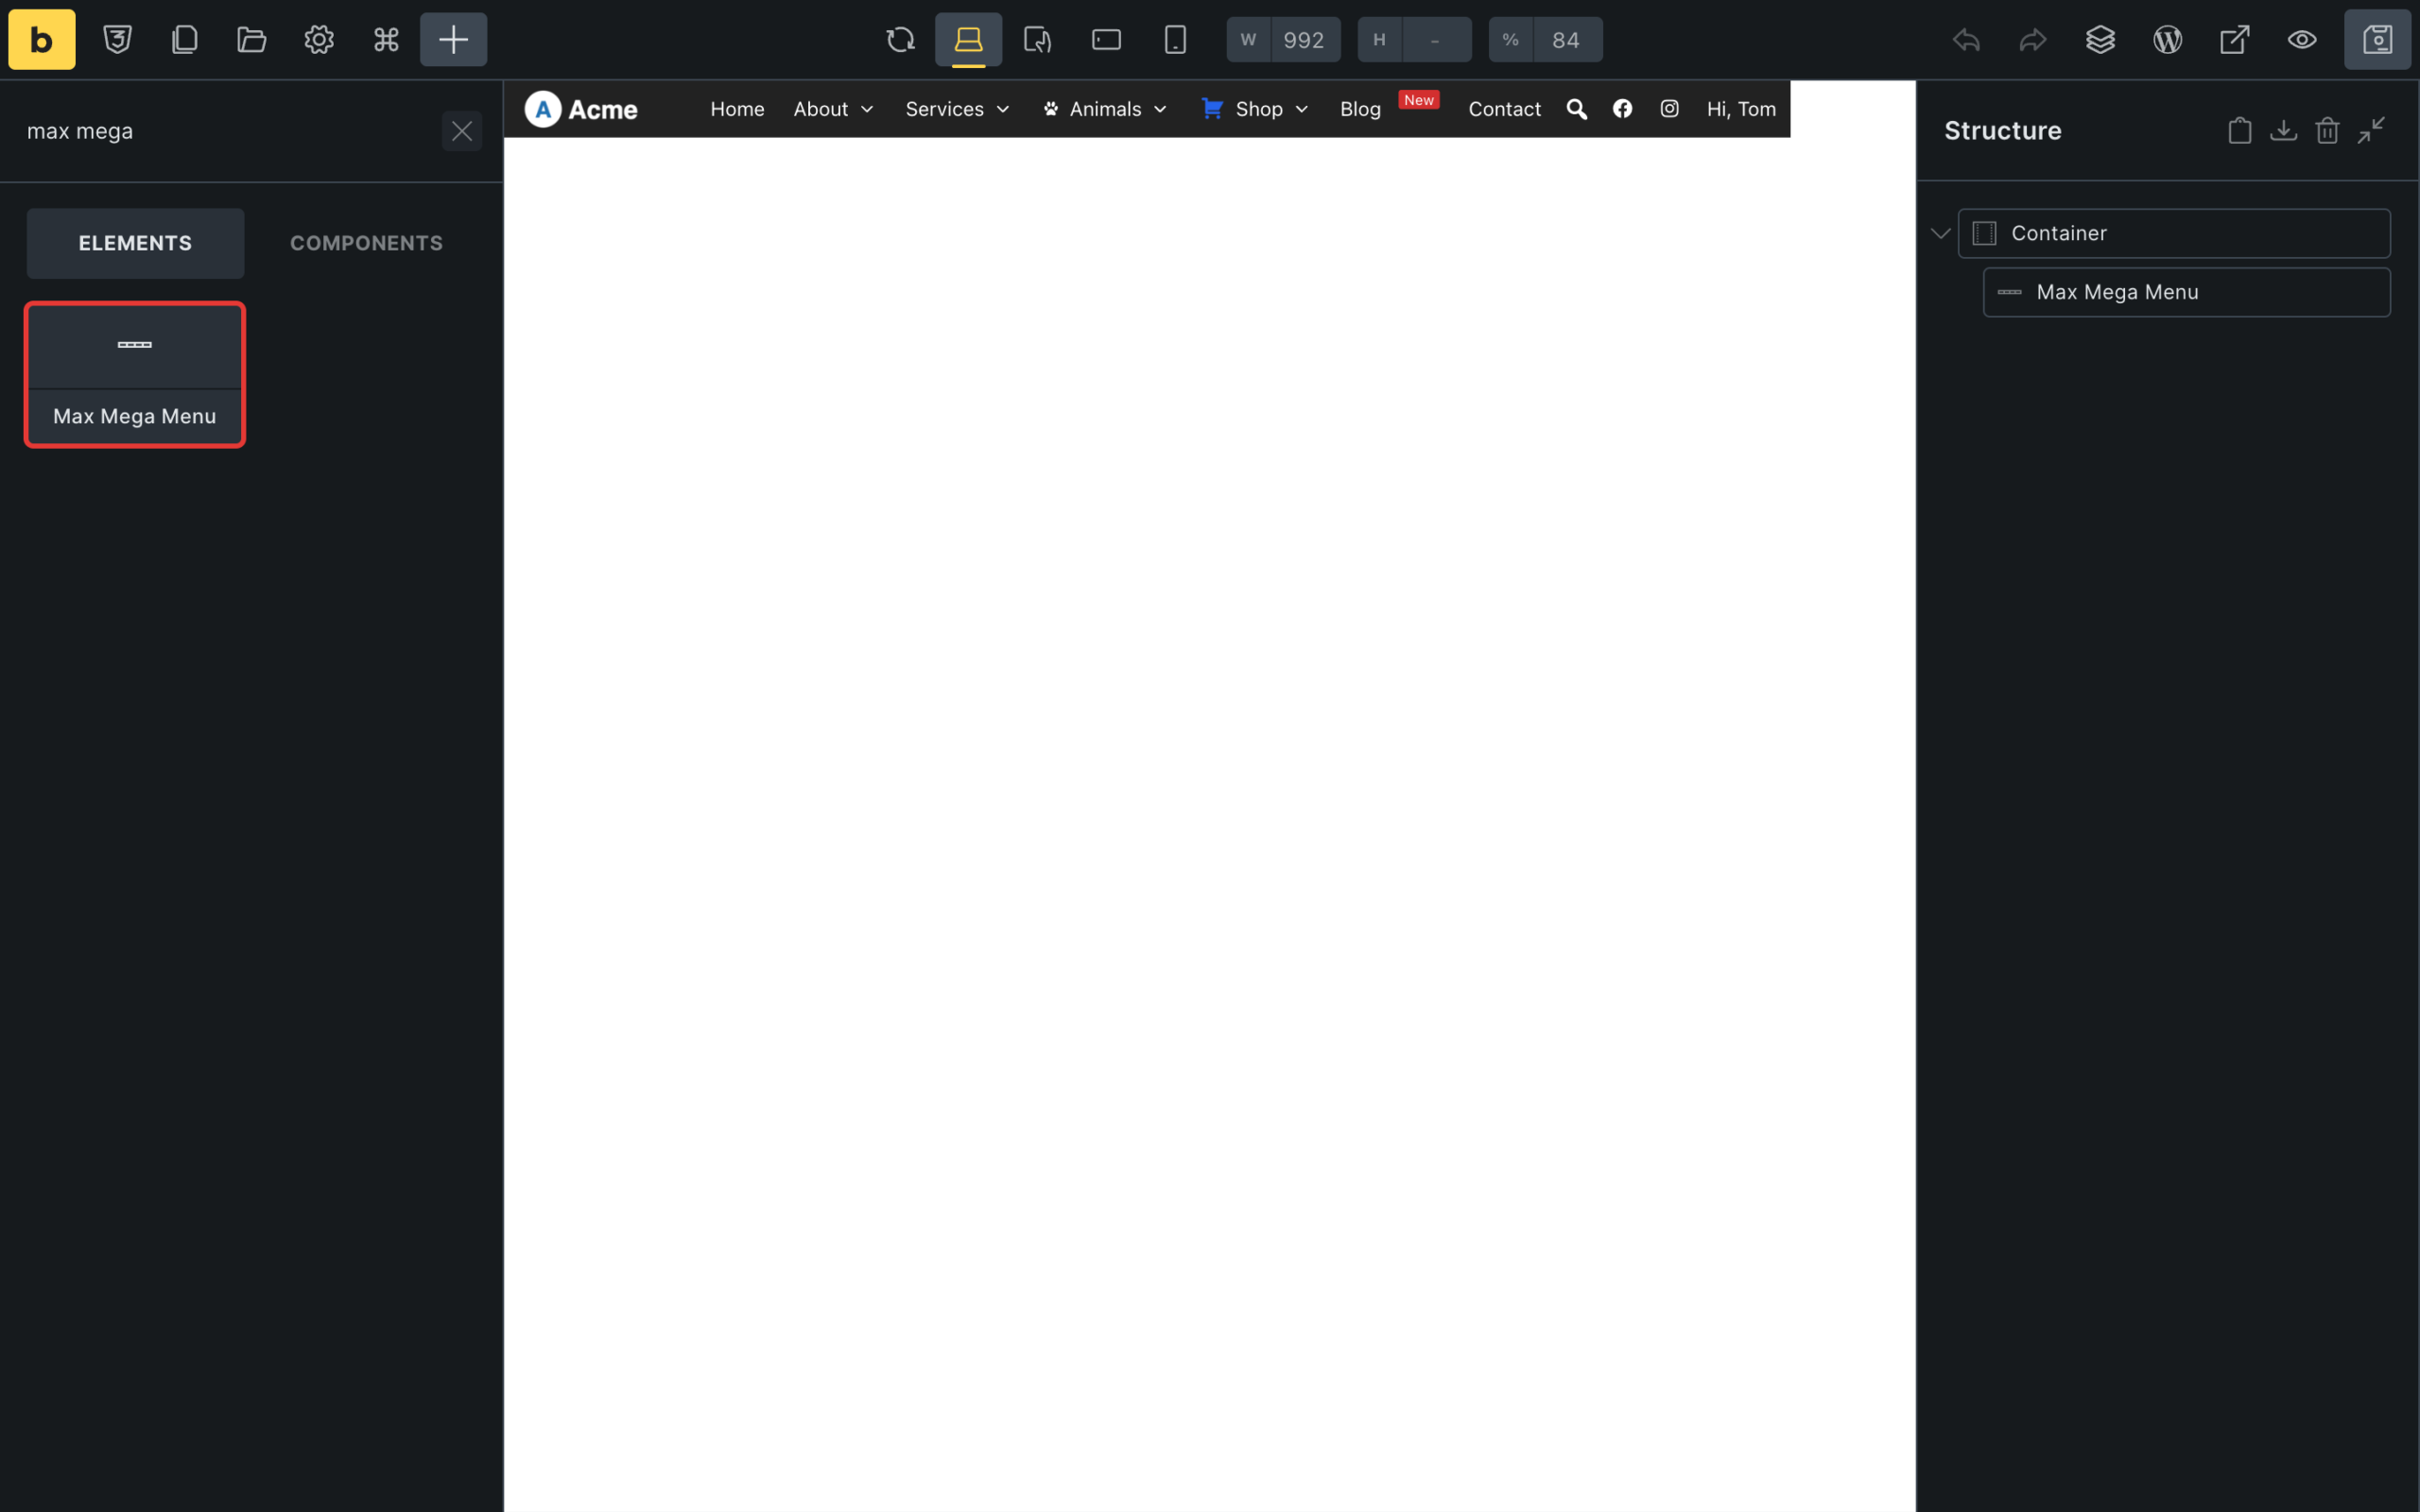Switch to the COMPONENTS tab

[x=366, y=243]
